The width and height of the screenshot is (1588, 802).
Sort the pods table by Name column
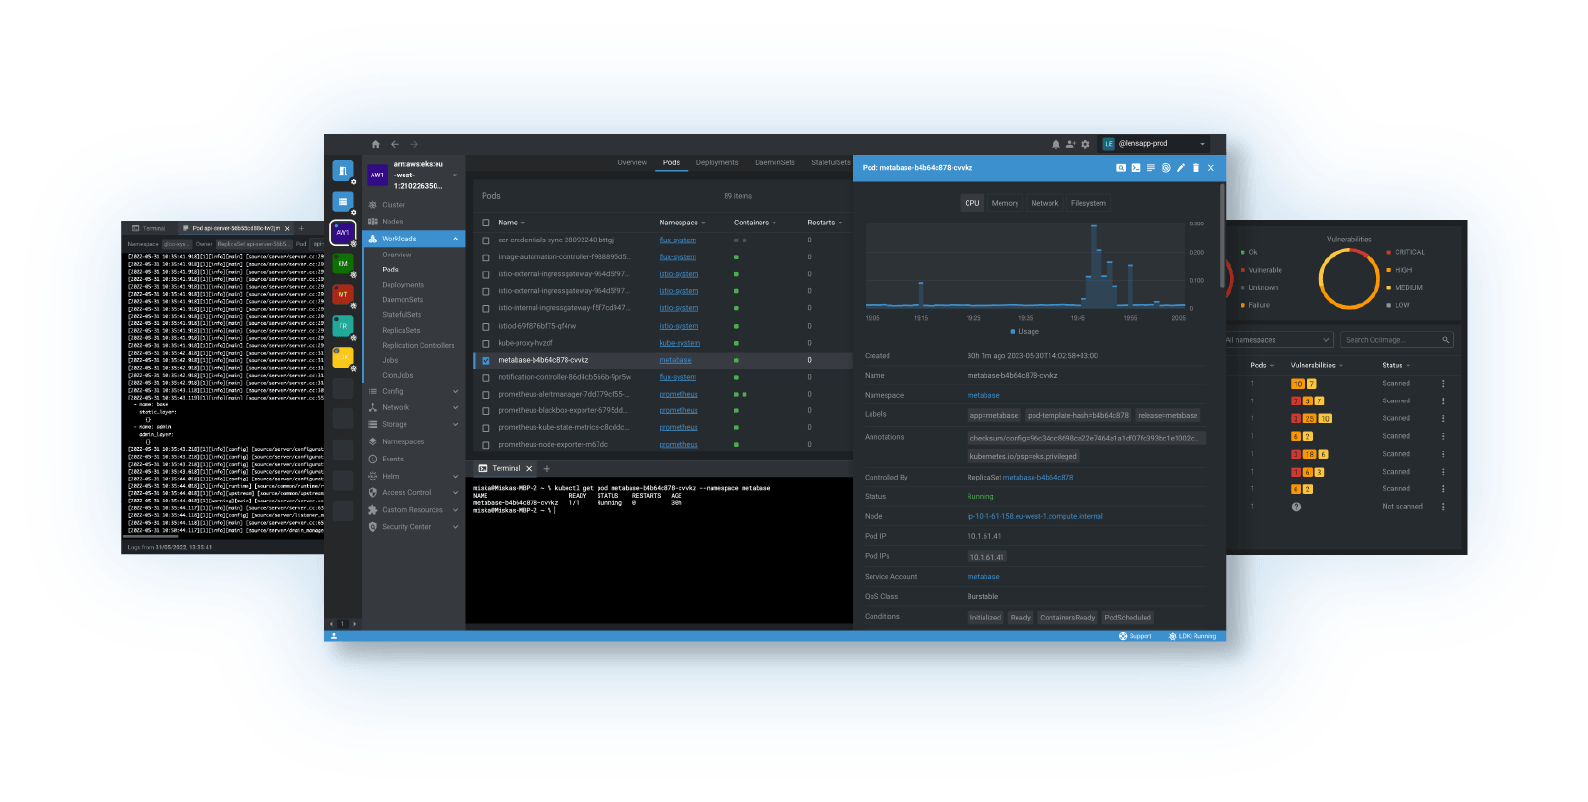point(511,223)
